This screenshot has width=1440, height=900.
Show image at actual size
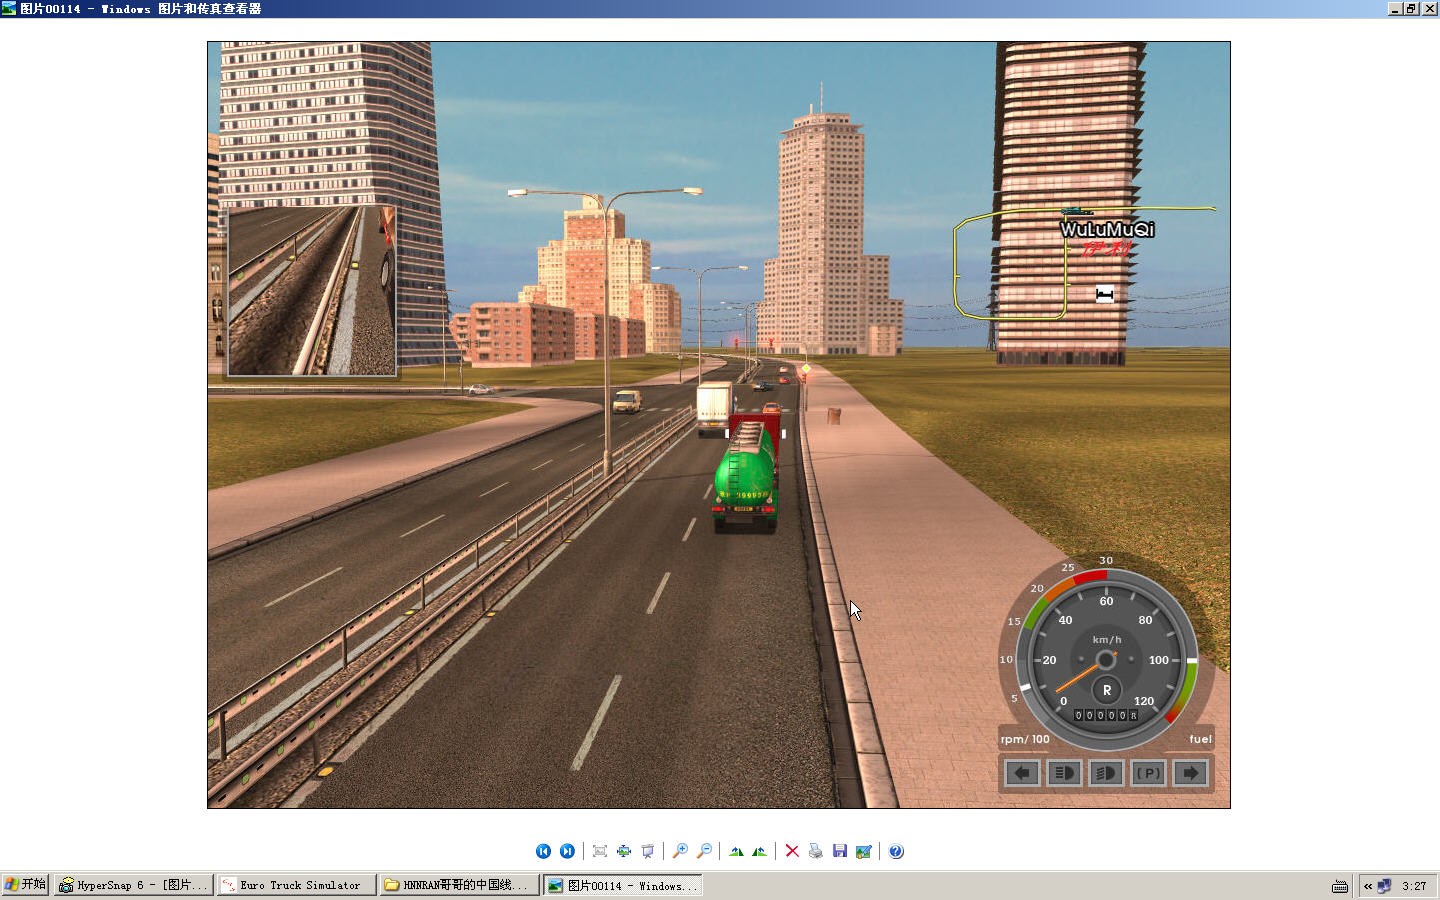point(624,851)
